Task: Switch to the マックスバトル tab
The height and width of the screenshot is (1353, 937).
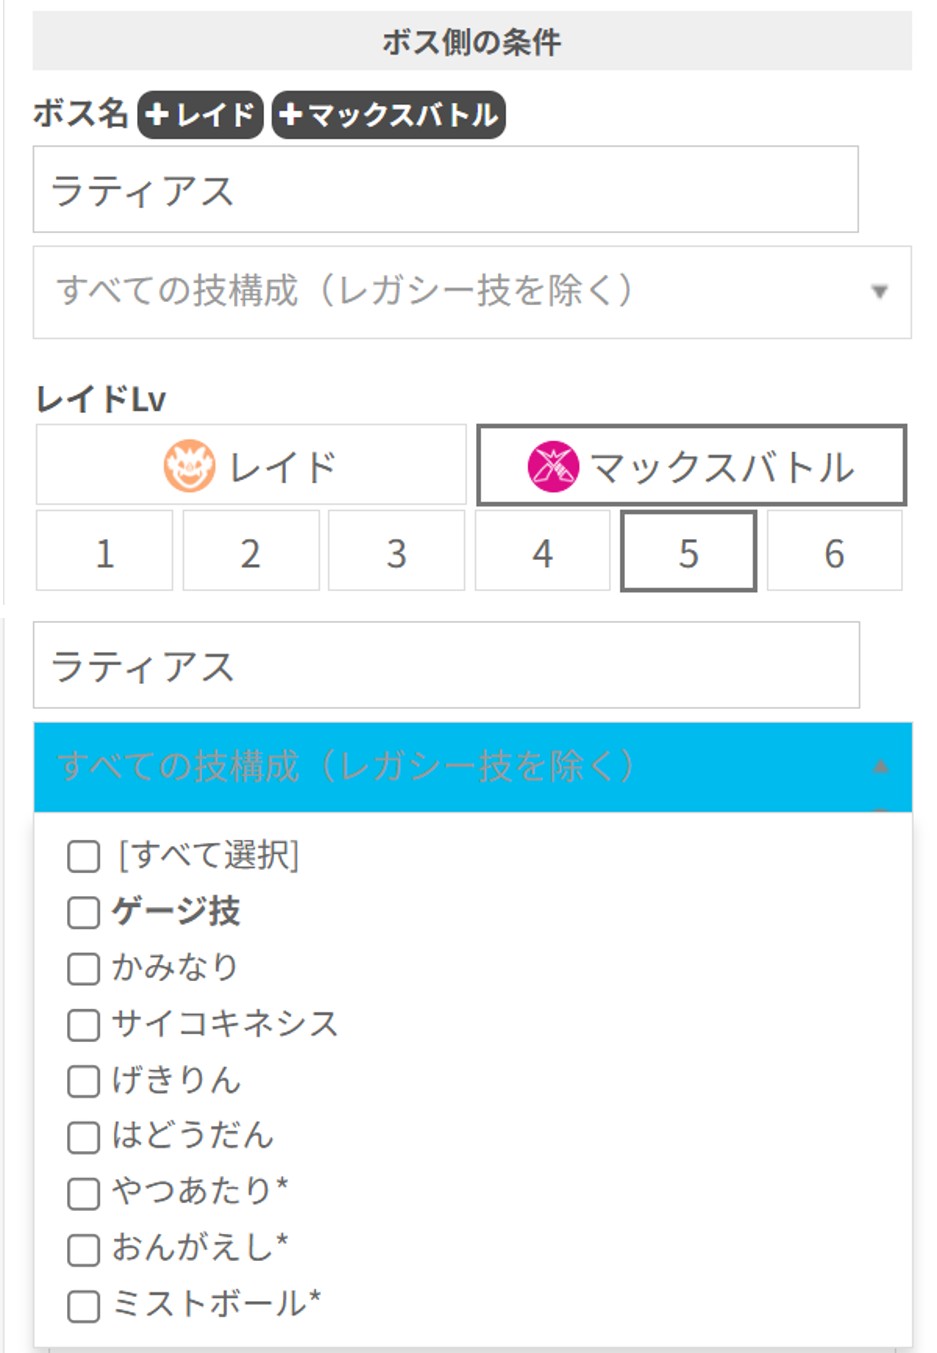Action: [x=691, y=466]
